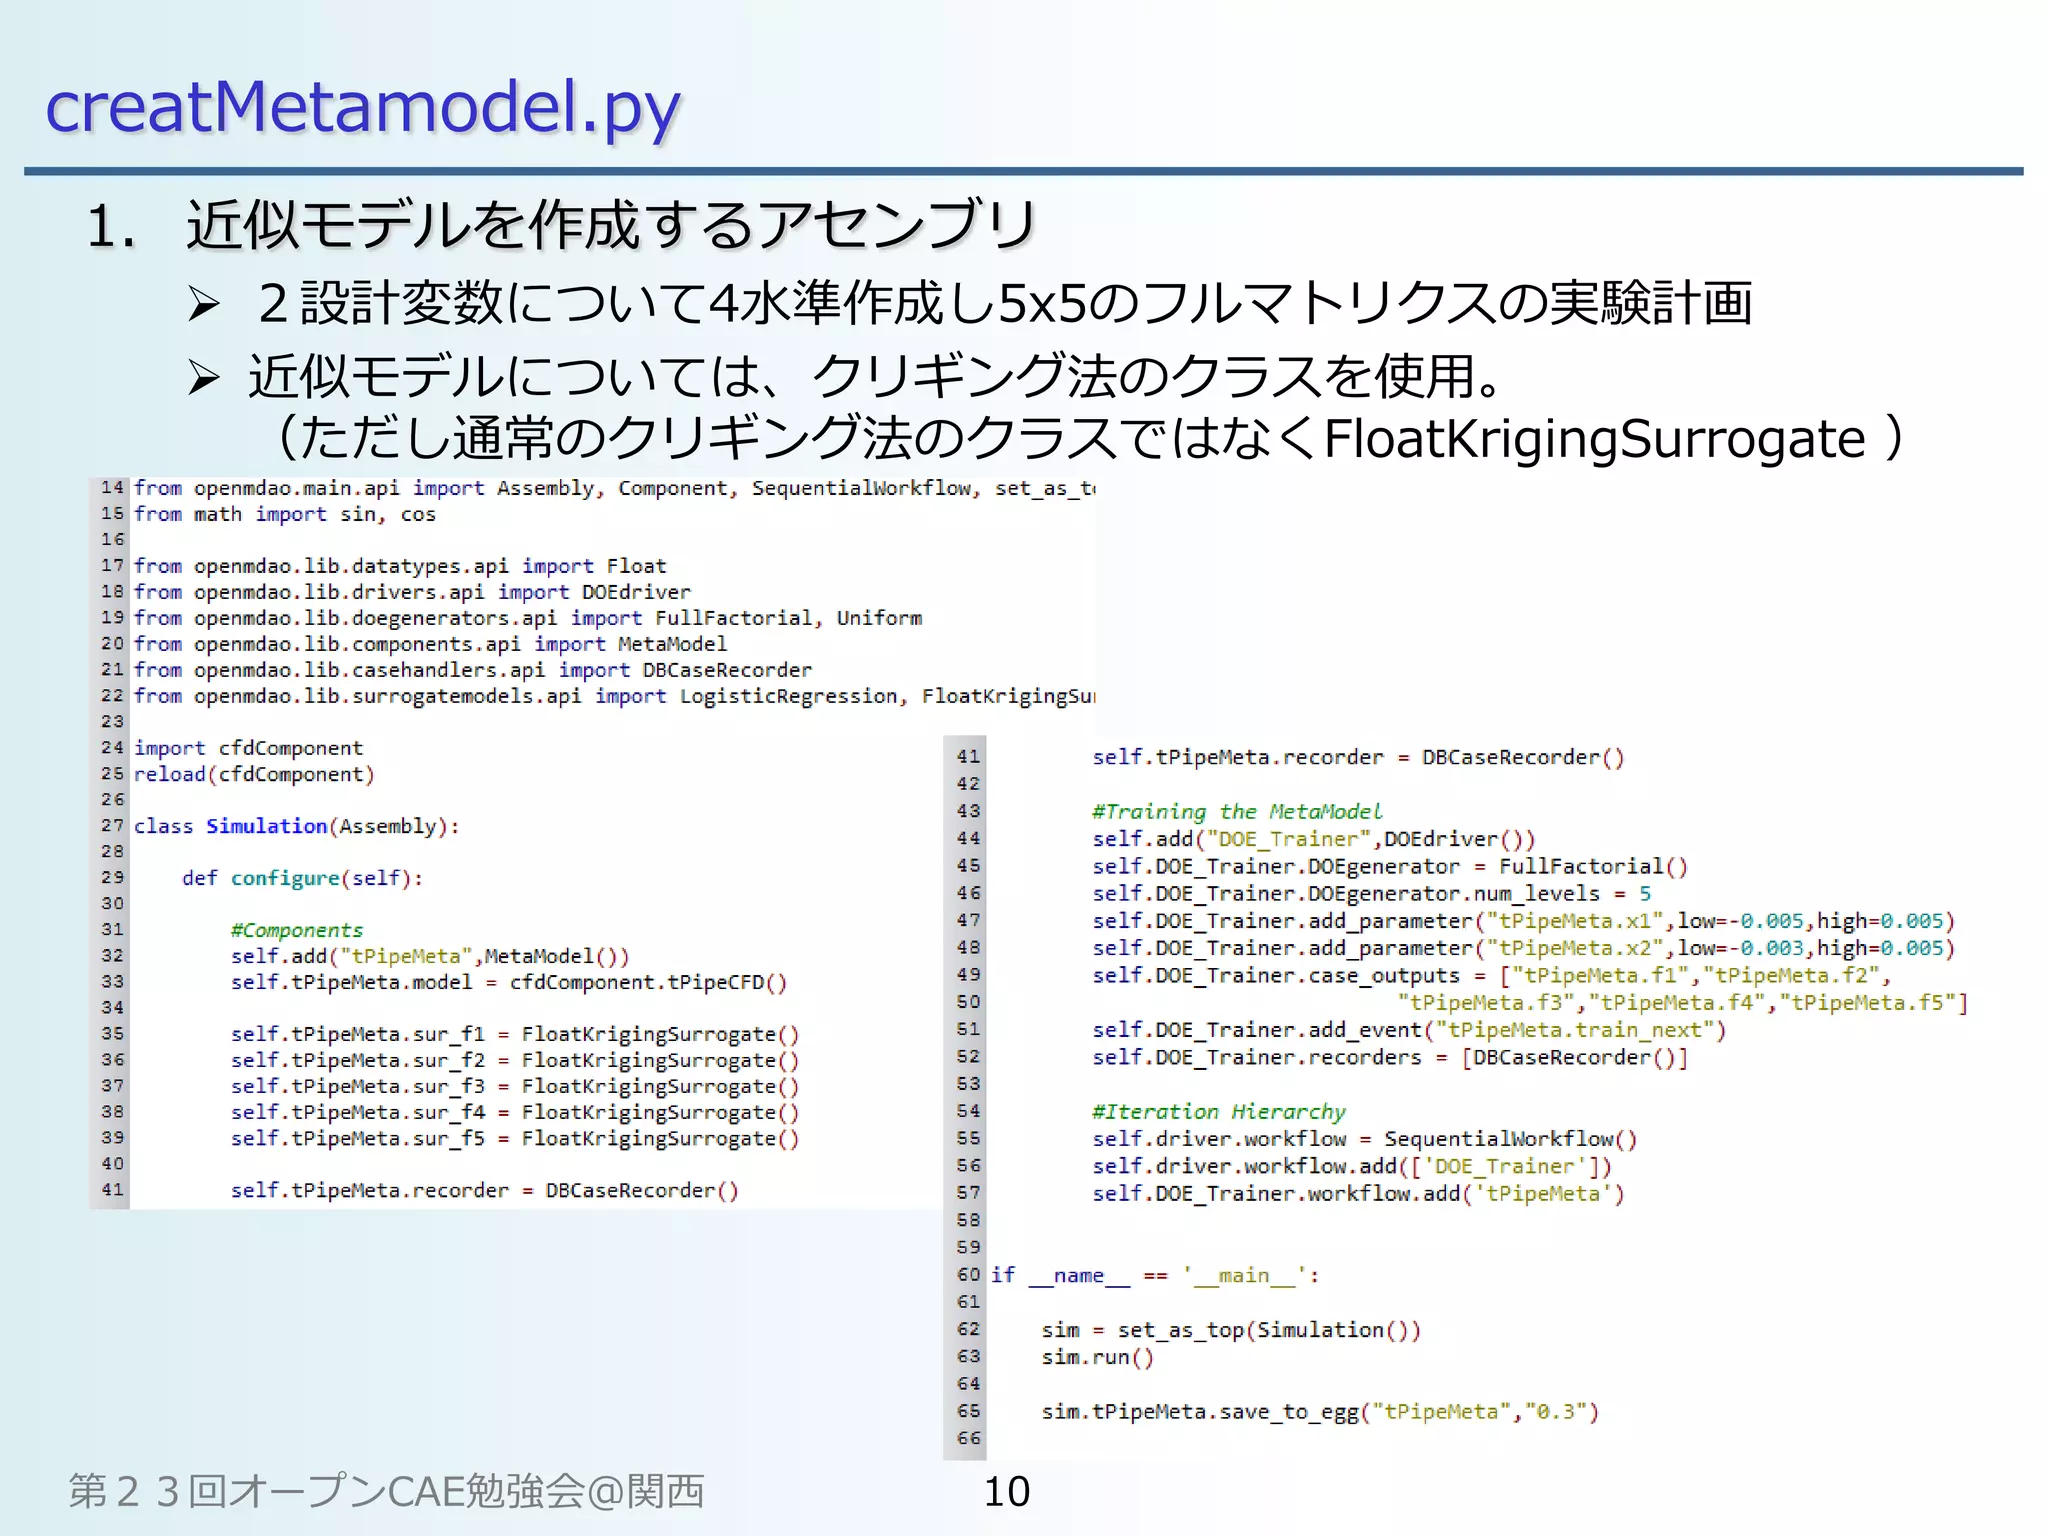
Task: Click line 20 importing MetaModel
Action: (430, 644)
